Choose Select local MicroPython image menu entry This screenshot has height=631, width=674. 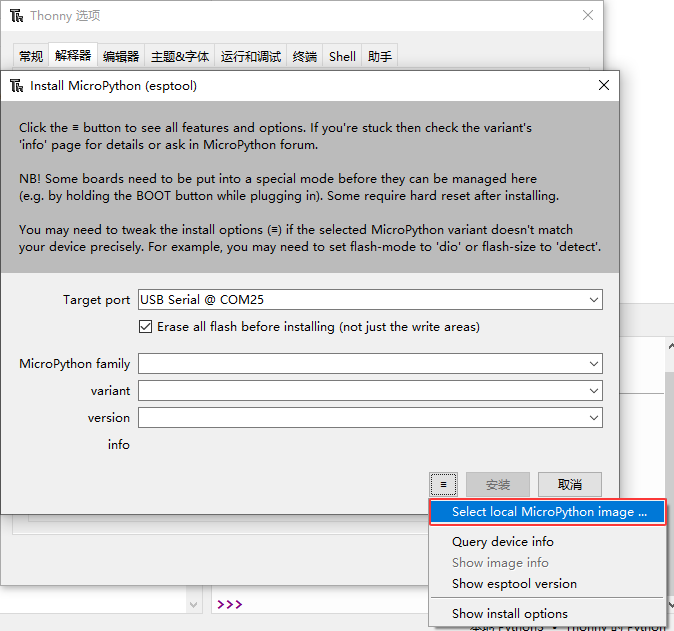(x=547, y=512)
